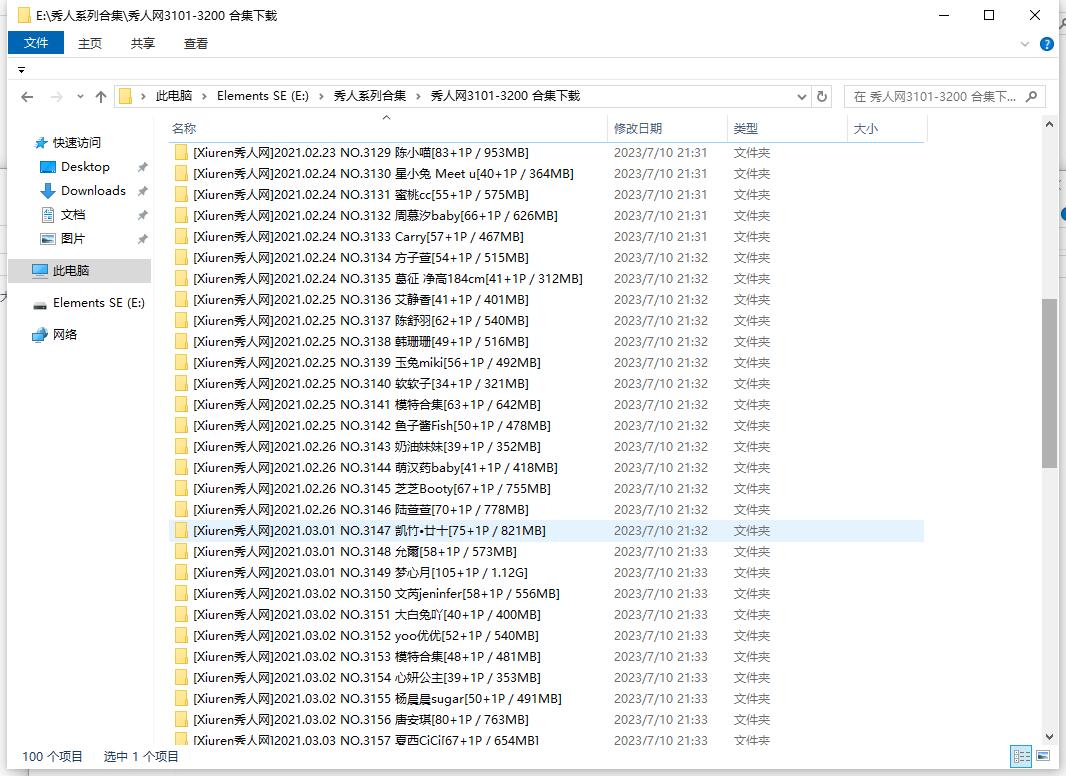Open the 查看 ribbon tab
The image size is (1066, 776).
196,44
